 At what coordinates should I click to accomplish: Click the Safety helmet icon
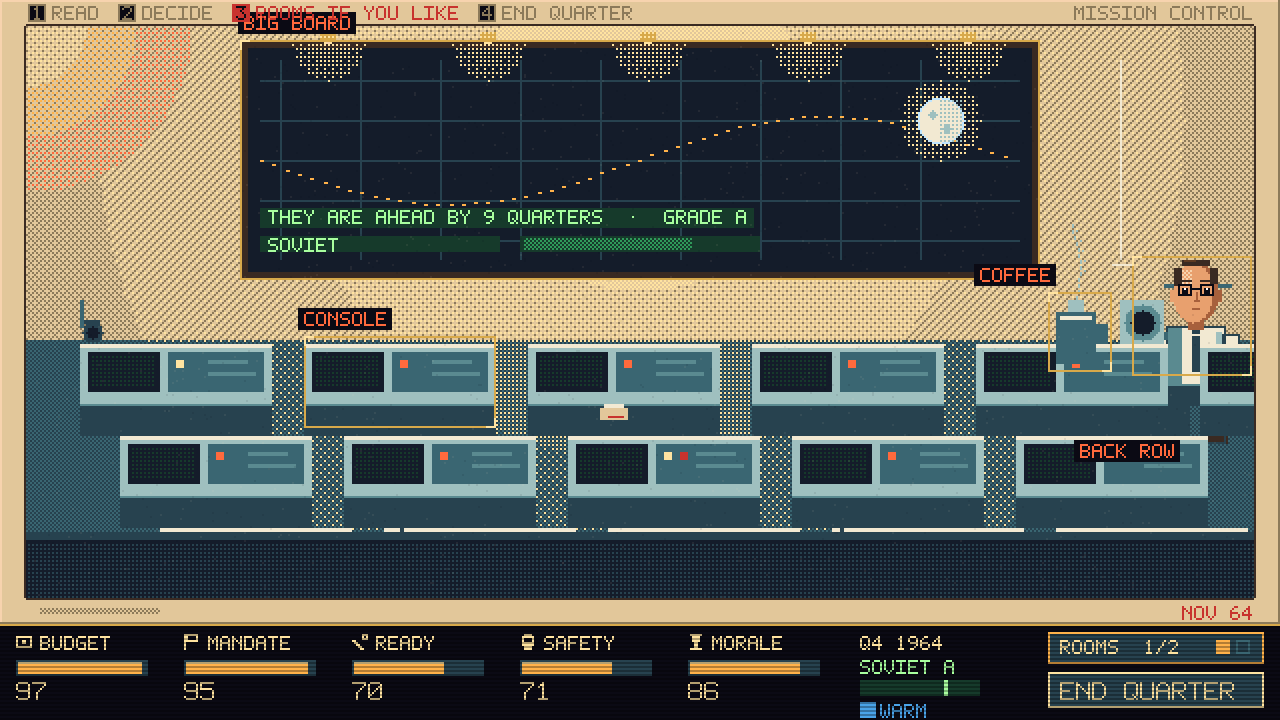tap(528, 643)
